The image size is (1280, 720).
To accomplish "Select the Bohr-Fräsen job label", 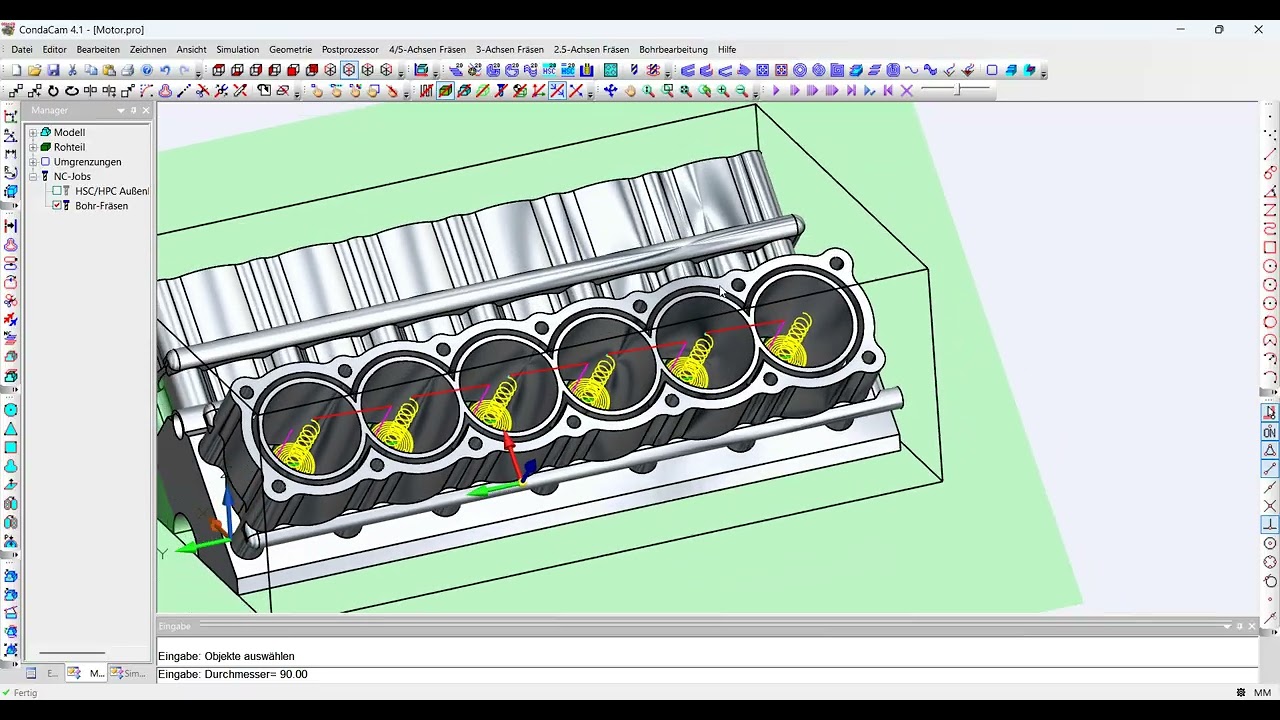I will [101, 205].
